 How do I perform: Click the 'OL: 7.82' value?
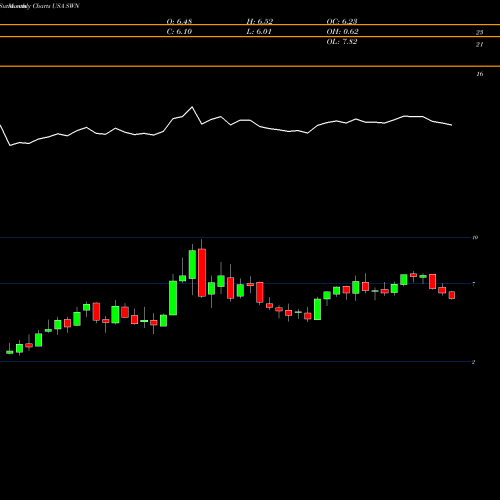[342, 42]
